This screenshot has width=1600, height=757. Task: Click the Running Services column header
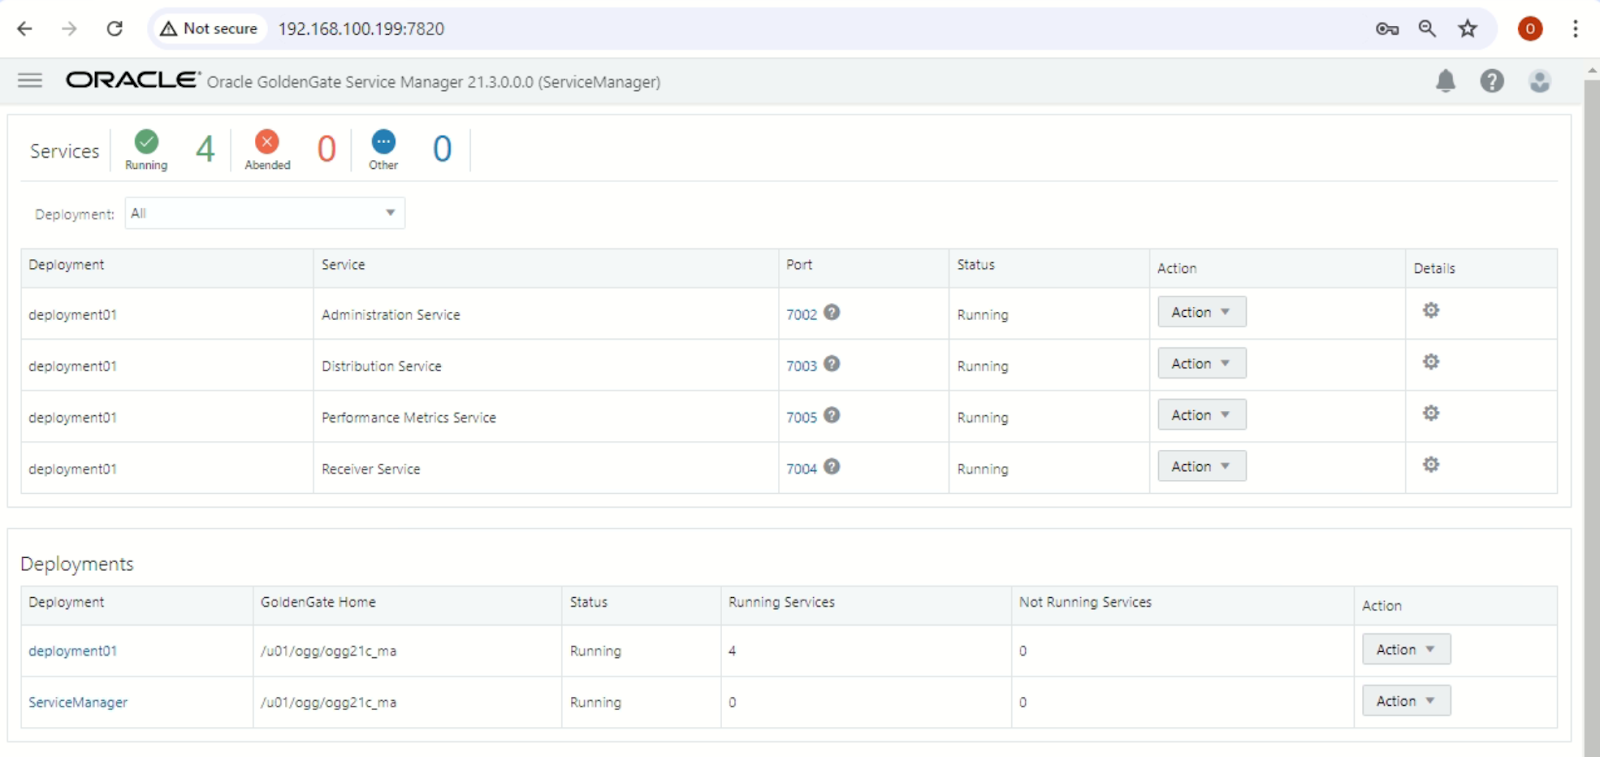pos(781,602)
